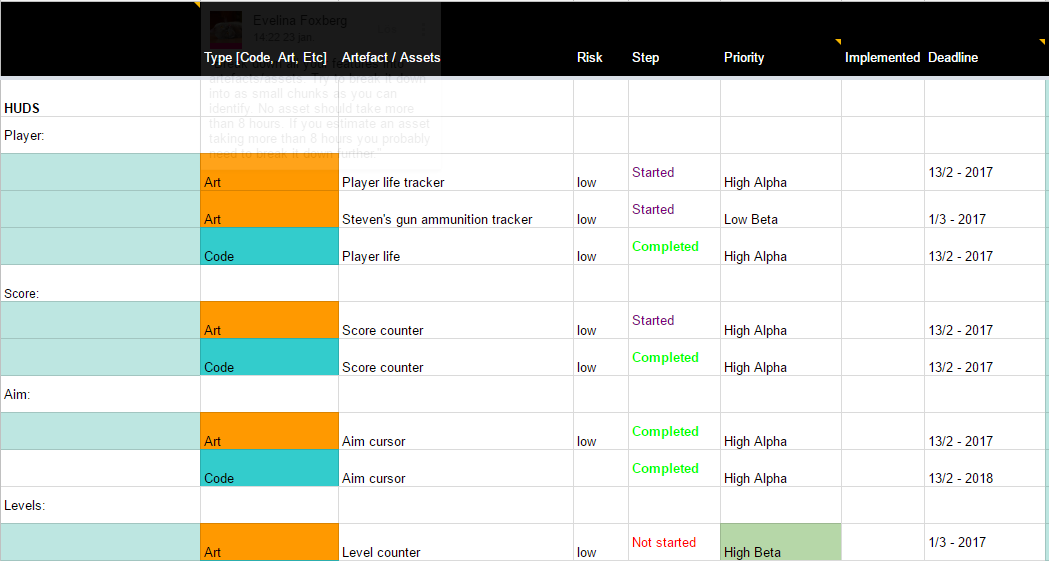Select the green High Beta priority cell

[x=780, y=543]
